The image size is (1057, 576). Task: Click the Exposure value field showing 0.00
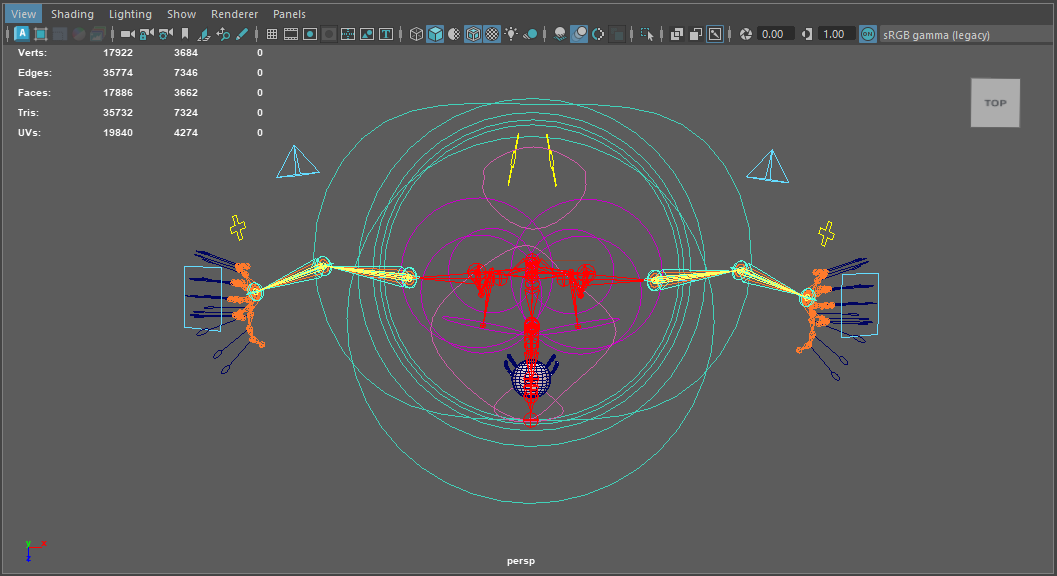click(773, 34)
